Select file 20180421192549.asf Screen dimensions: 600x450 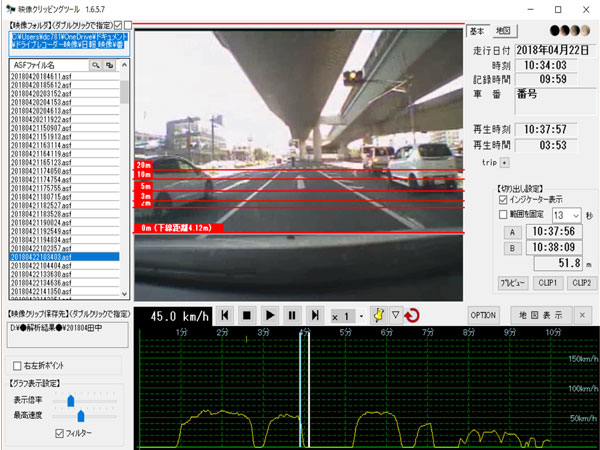(x=64, y=232)
